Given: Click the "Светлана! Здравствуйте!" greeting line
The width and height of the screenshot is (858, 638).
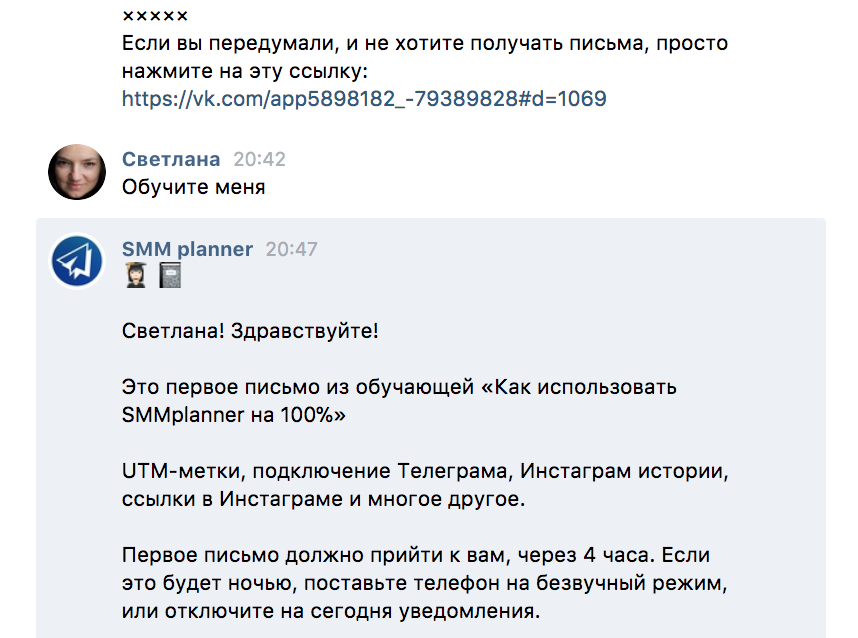Looking at the screenshot, I should click(250, 331).
